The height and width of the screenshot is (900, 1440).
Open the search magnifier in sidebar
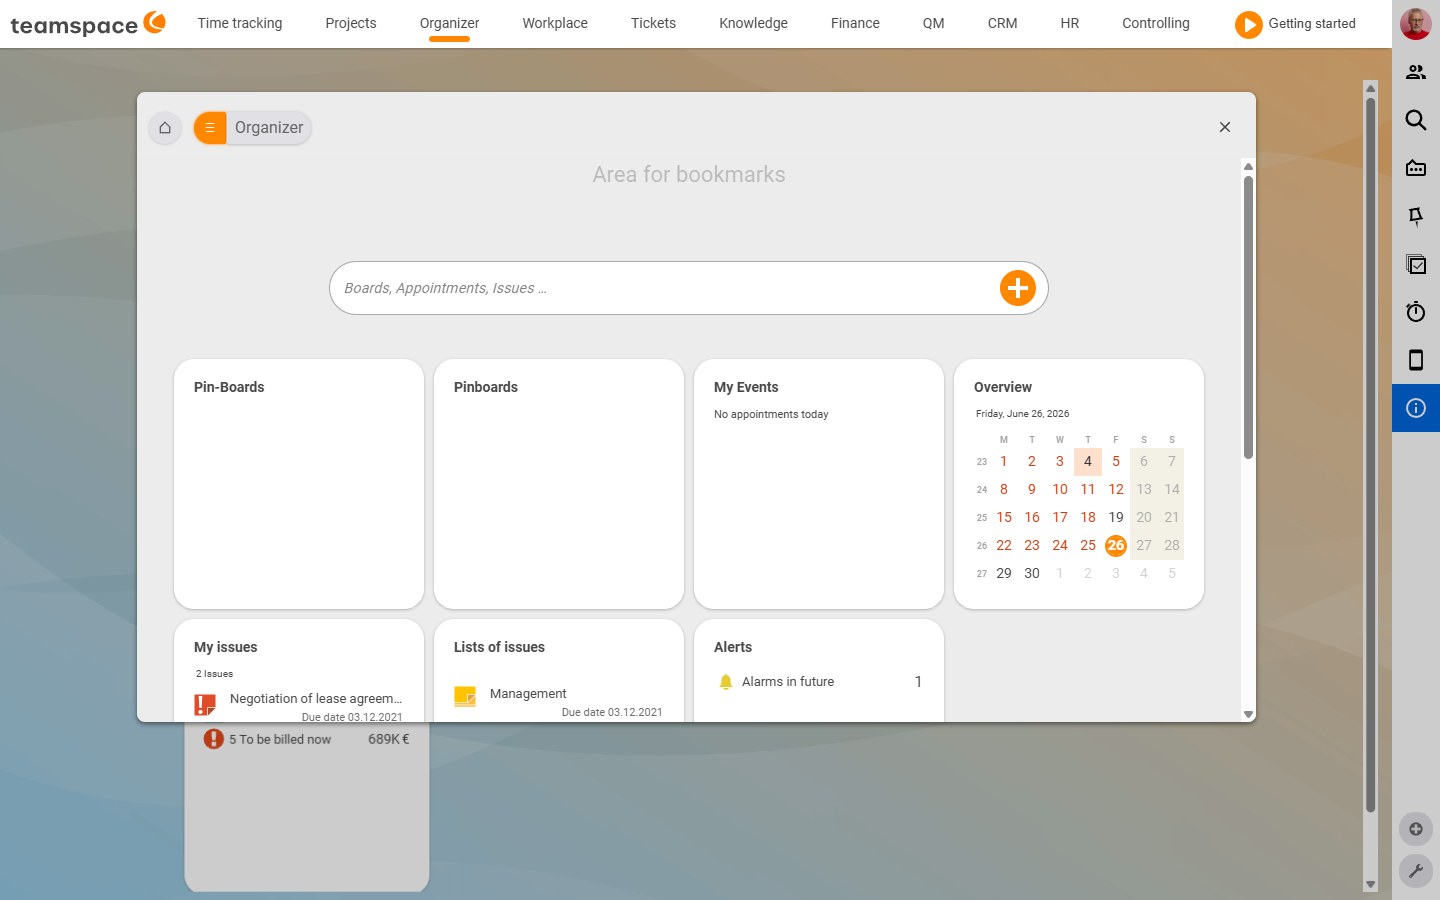point(1416,120)
